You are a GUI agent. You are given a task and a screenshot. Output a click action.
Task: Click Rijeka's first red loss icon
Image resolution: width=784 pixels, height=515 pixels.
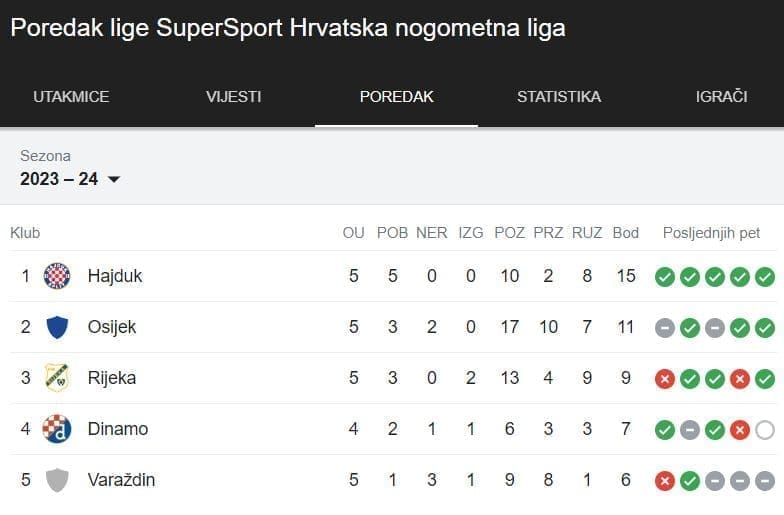(665, 379)
